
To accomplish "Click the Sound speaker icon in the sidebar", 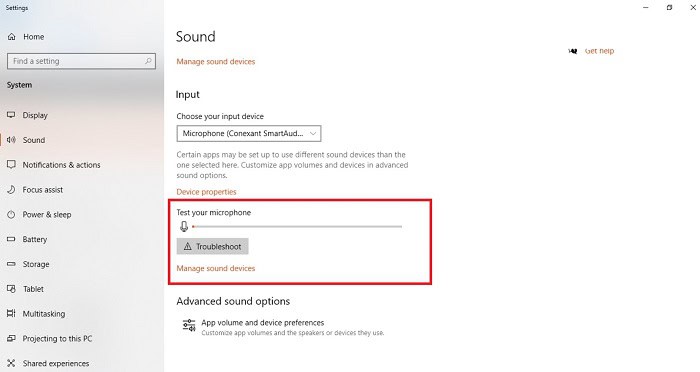I will (11, 140).
